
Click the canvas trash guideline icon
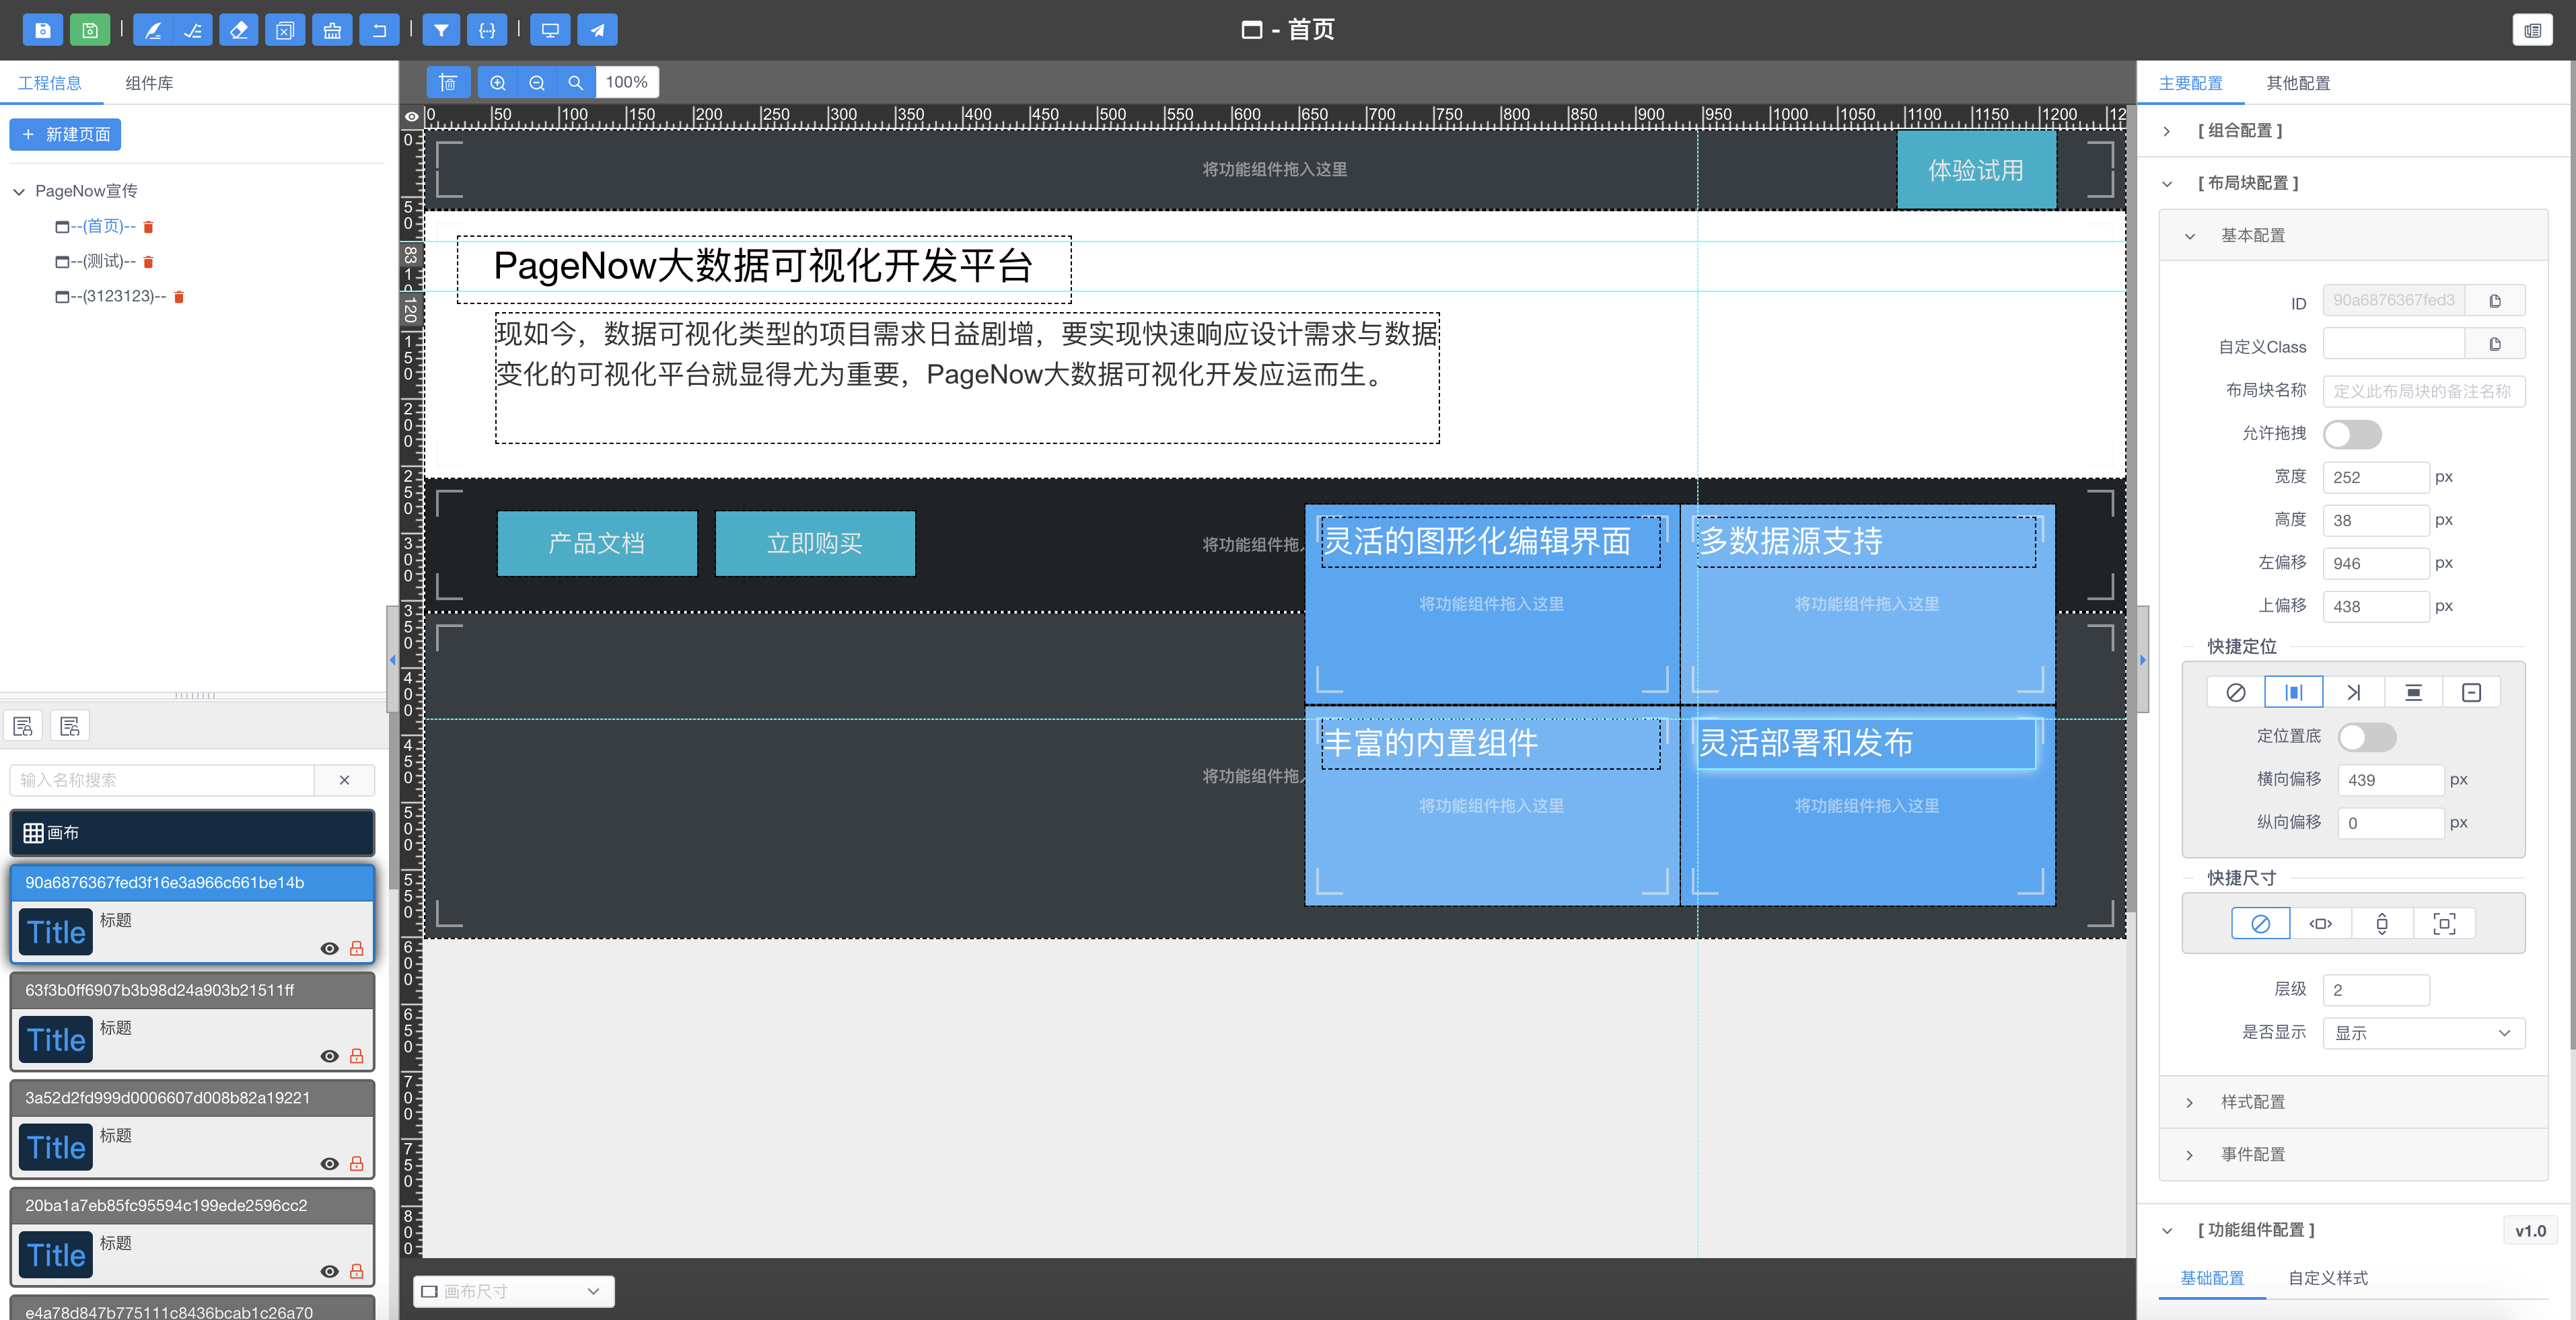click(x=449, y=82)
